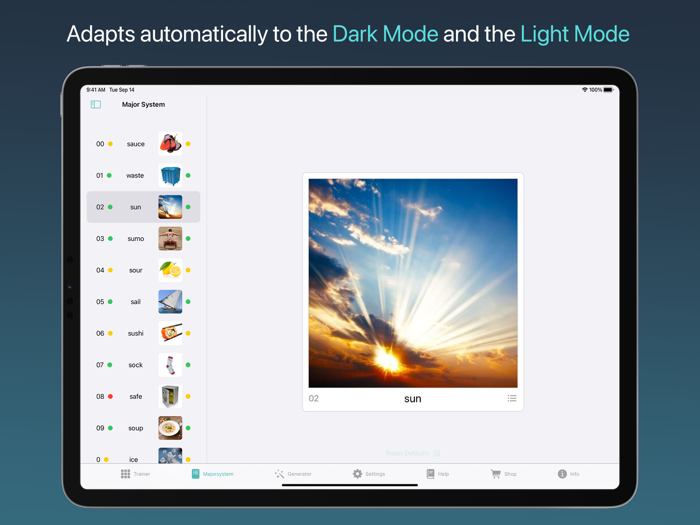Click the soup bowl thumbnail
This screenshot has width=700, height=525.
coord(170,428)
